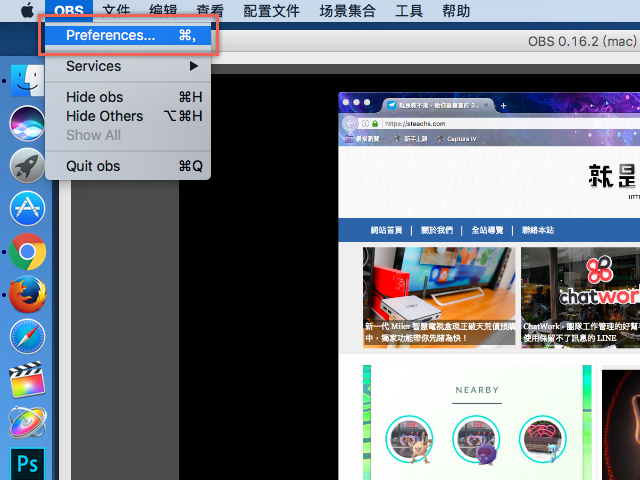Open App Store from the dock

pos(27,209)
